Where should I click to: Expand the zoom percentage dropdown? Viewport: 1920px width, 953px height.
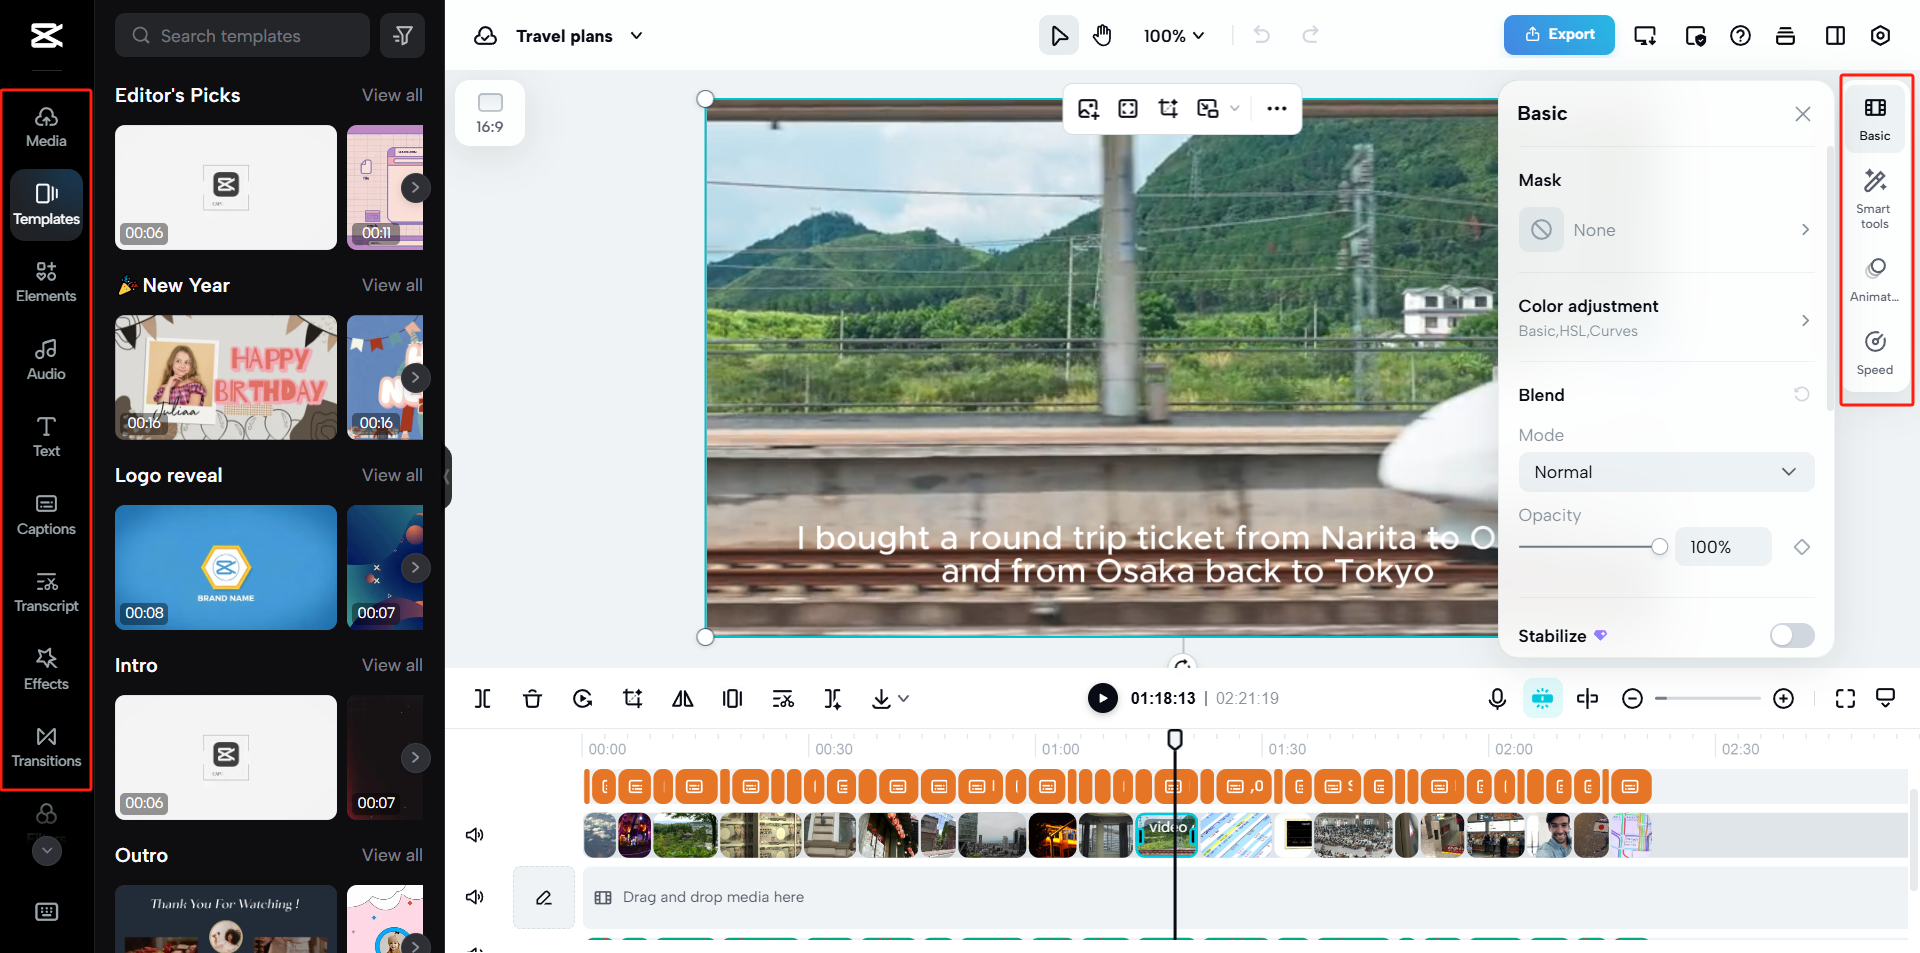click(x=1174, y=36)
